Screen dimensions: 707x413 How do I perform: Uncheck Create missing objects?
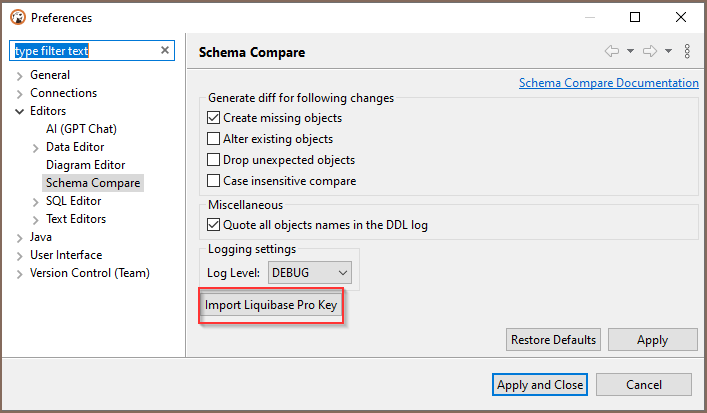[213, 117]
